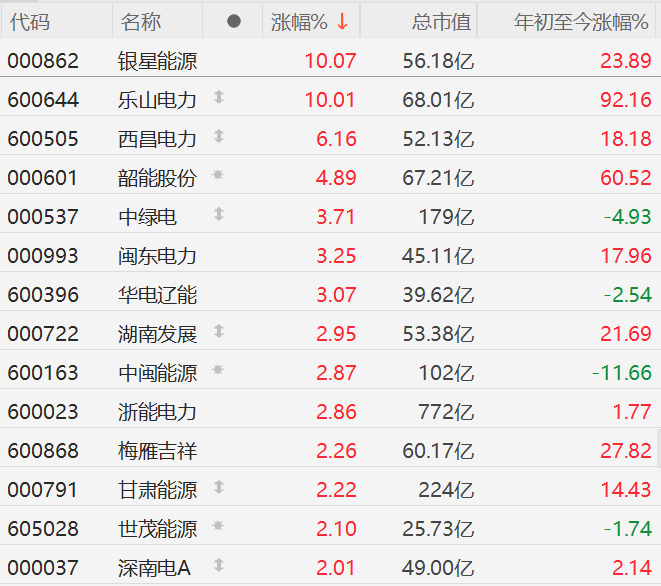661x586 pixels.
Task: Click the 27.82 year-to-date value
Action: point(626,451)
